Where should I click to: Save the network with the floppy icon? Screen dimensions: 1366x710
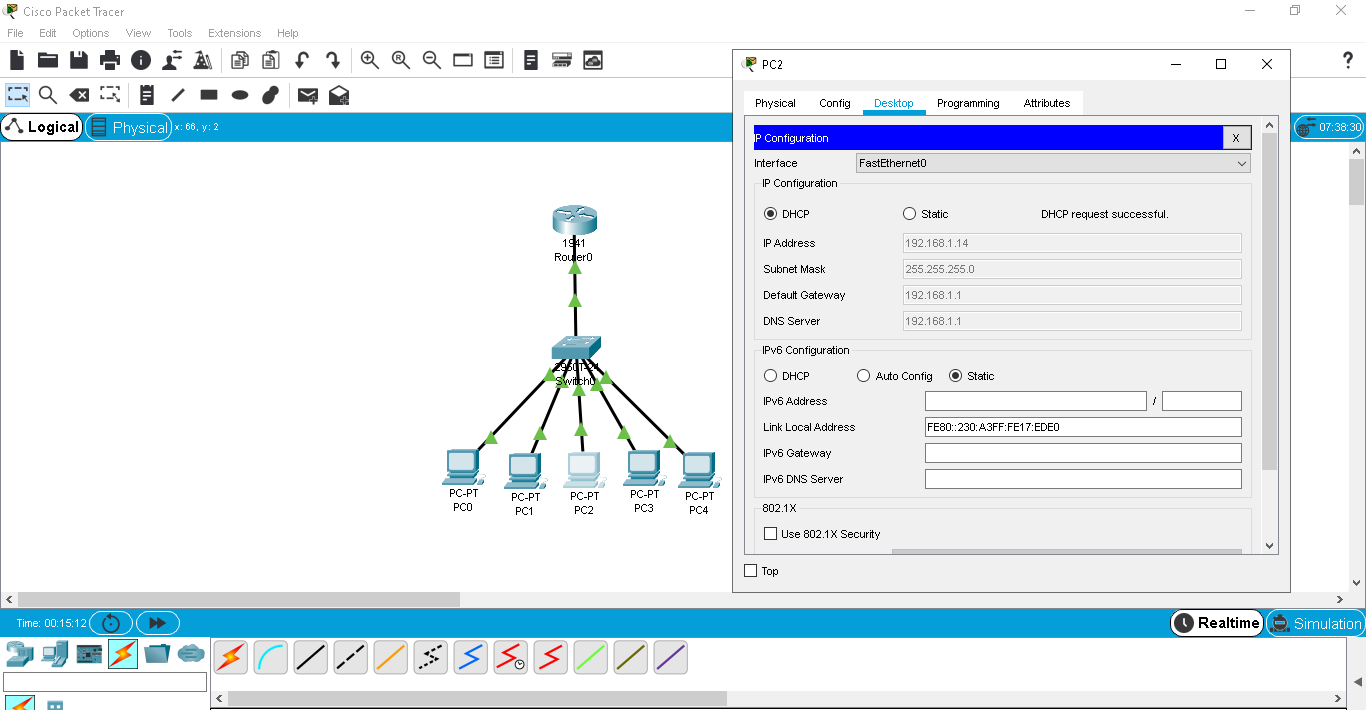click(x=78, y=60)
